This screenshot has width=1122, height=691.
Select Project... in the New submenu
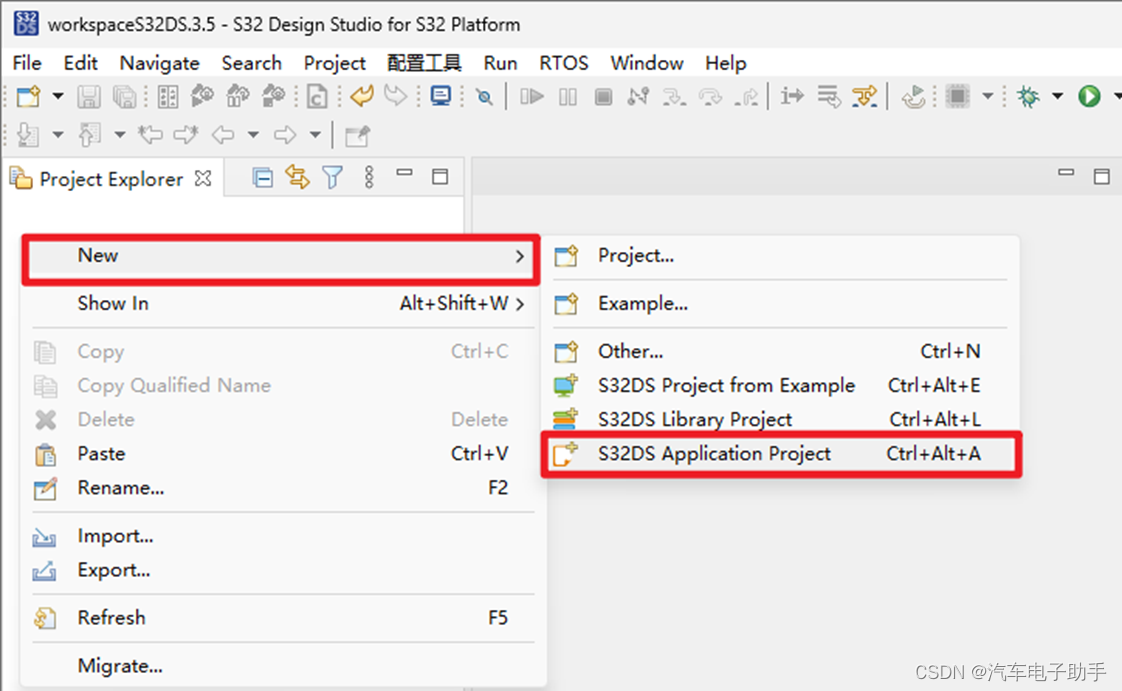[x=781, y=255]
